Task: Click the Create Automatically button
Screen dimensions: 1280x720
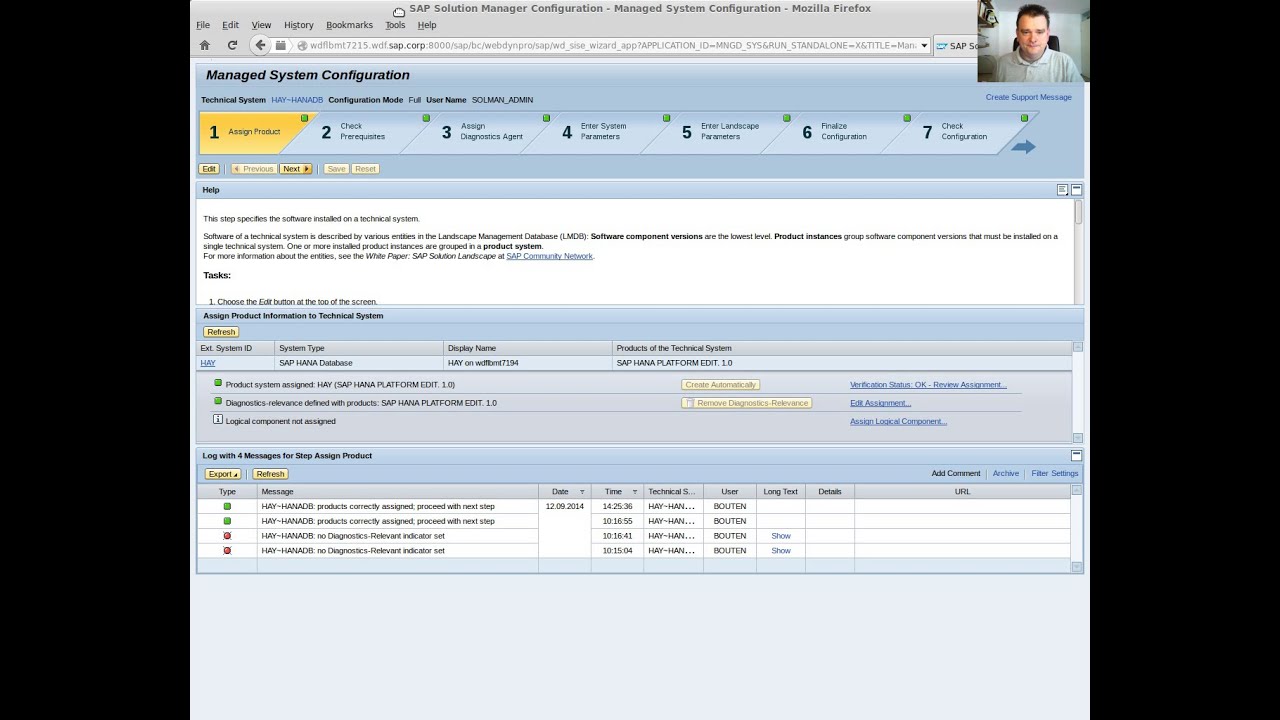Action: (x=720, y=385)
